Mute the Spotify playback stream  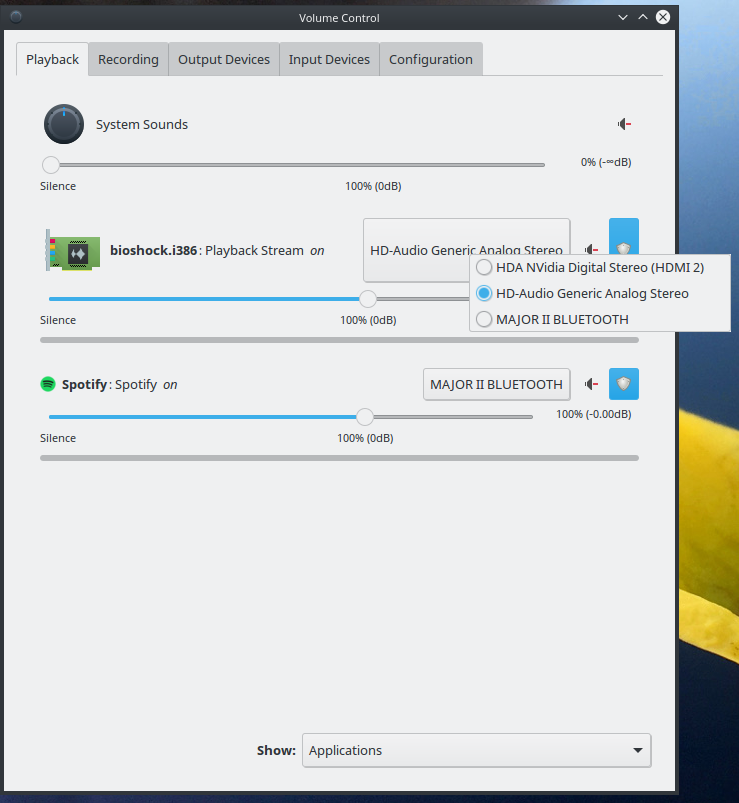tap(592, 384)
